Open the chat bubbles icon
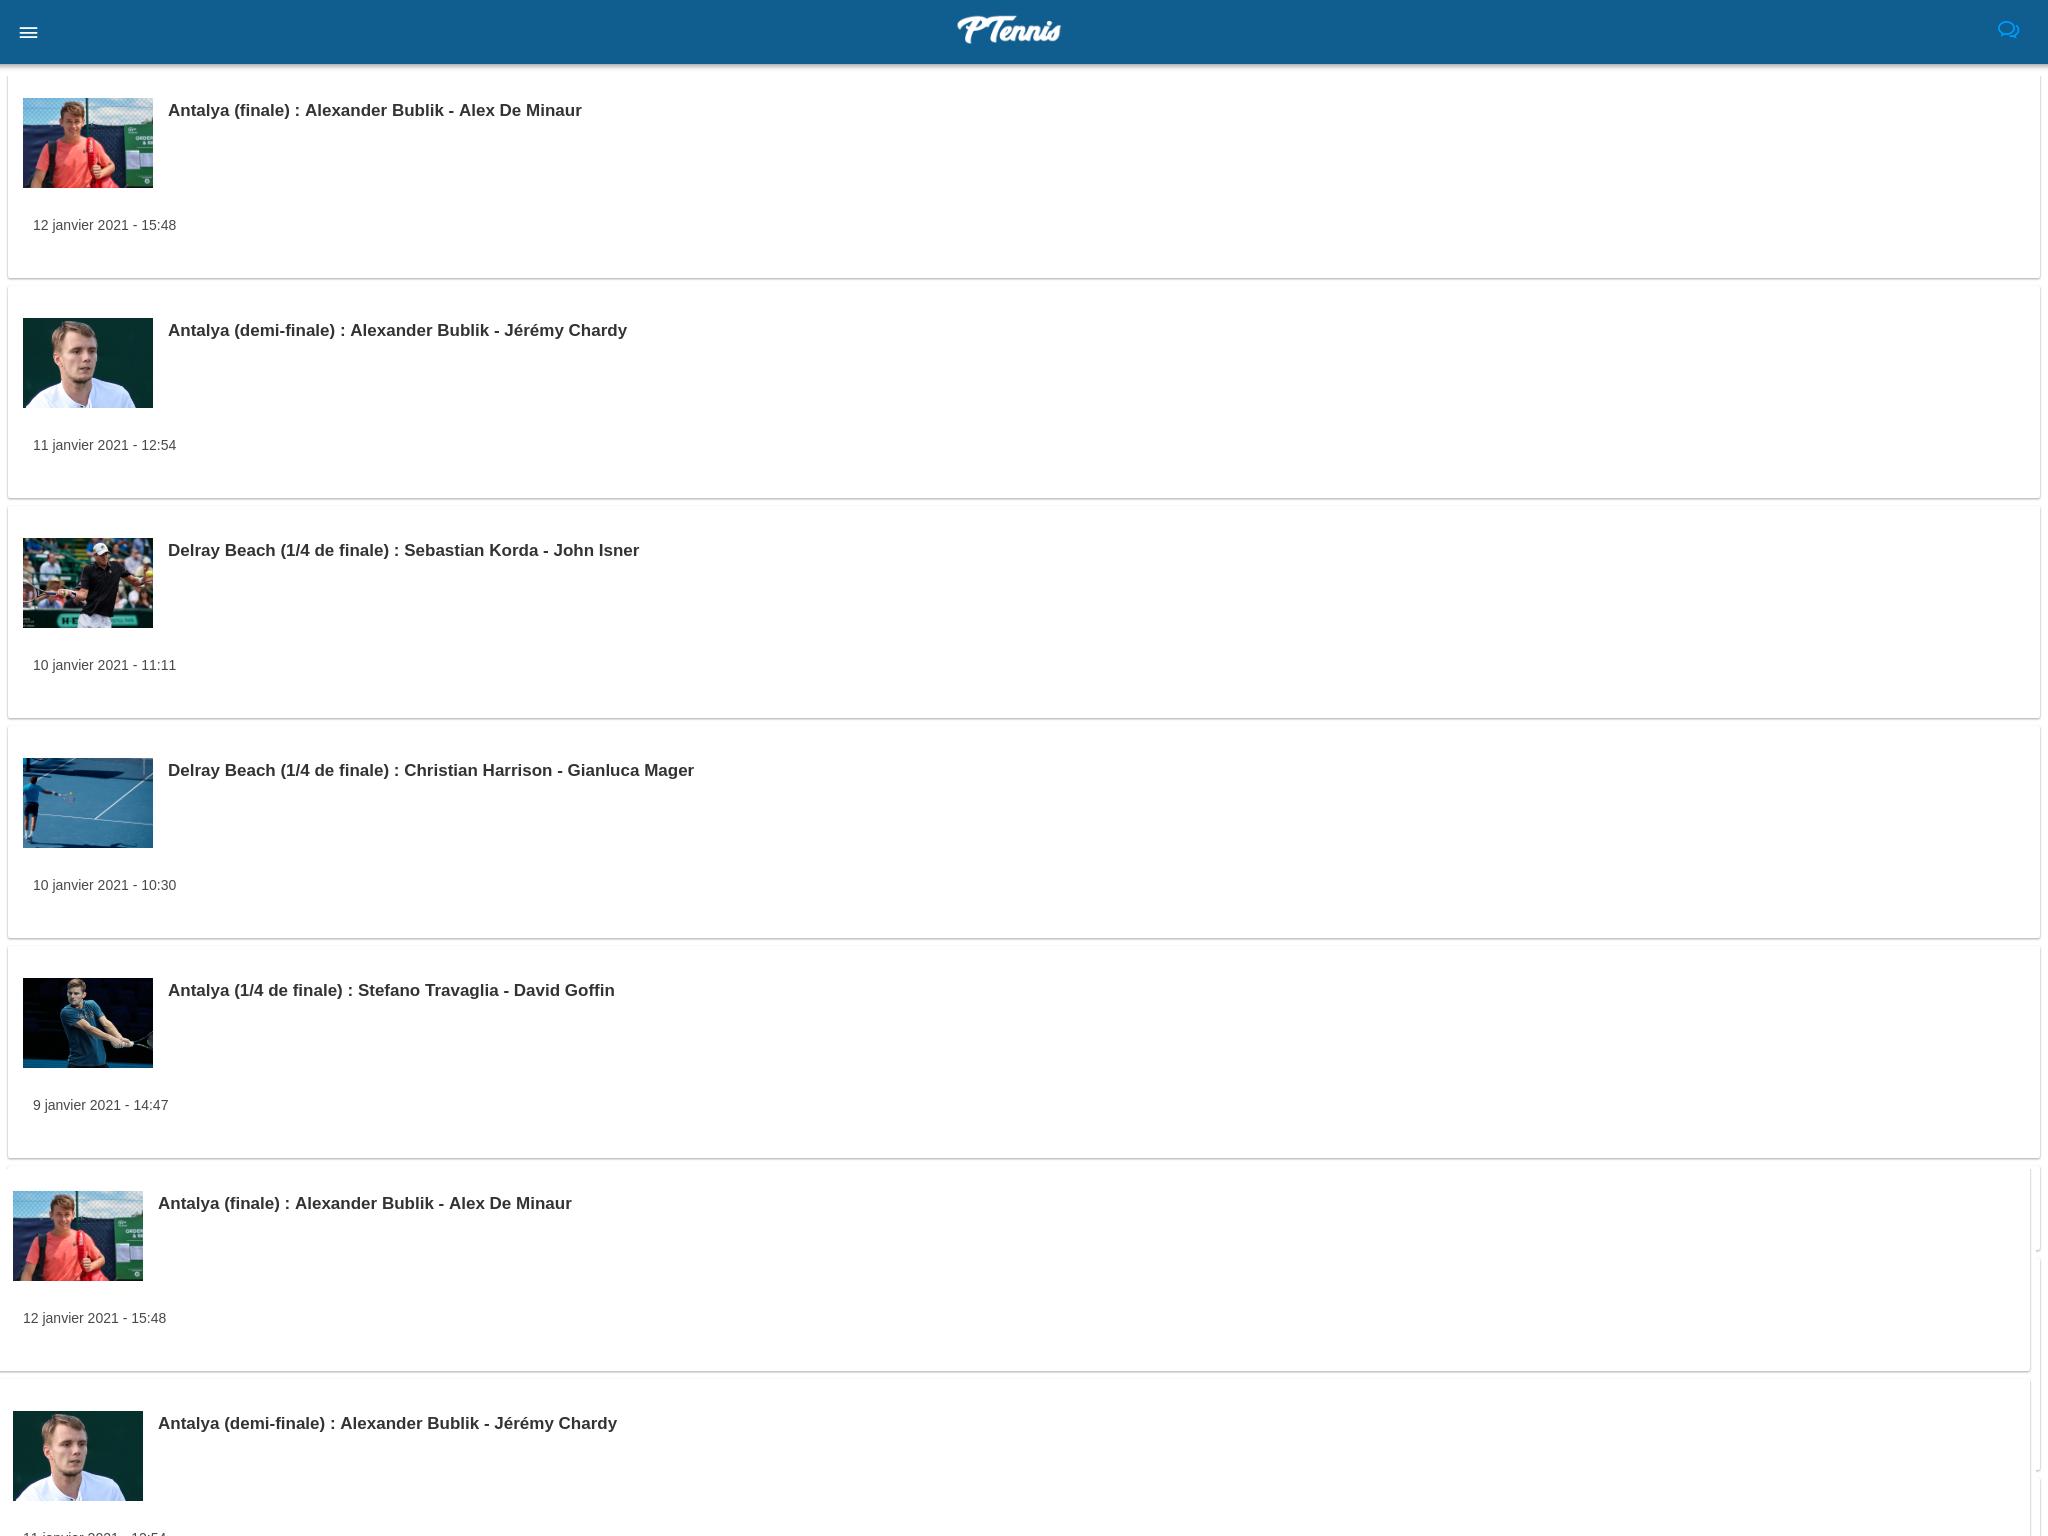The height and width of the screenshot is (1536, 2048). 2008,30
